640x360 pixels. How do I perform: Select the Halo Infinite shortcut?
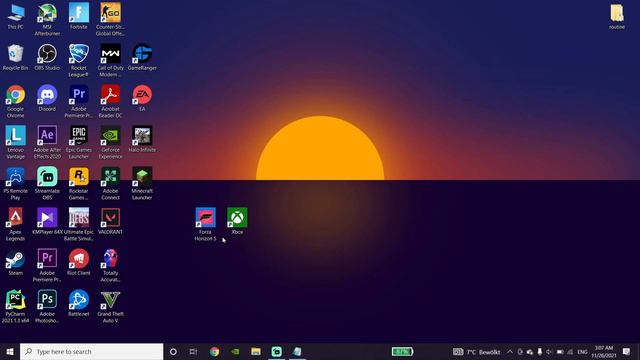point(142,140)
